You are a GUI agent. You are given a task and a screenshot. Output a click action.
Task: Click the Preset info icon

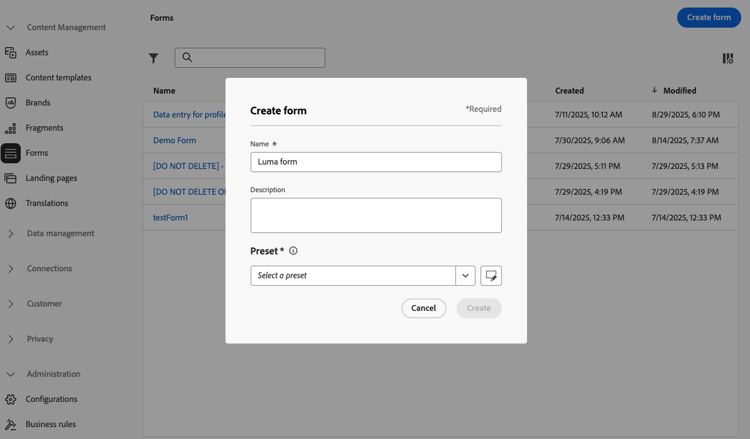(x=293, y=251)
